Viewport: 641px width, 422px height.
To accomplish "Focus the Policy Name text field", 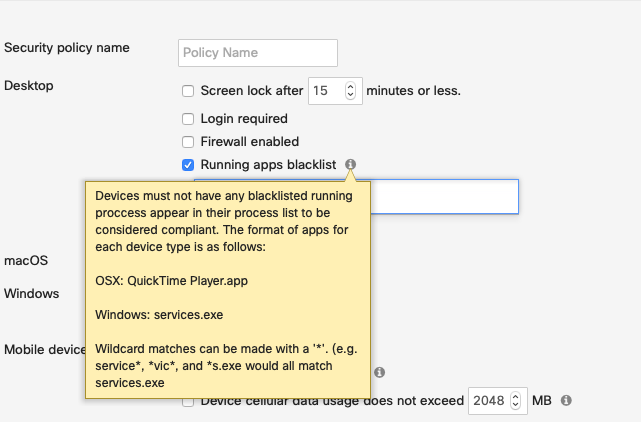I will tap(258, 53).
